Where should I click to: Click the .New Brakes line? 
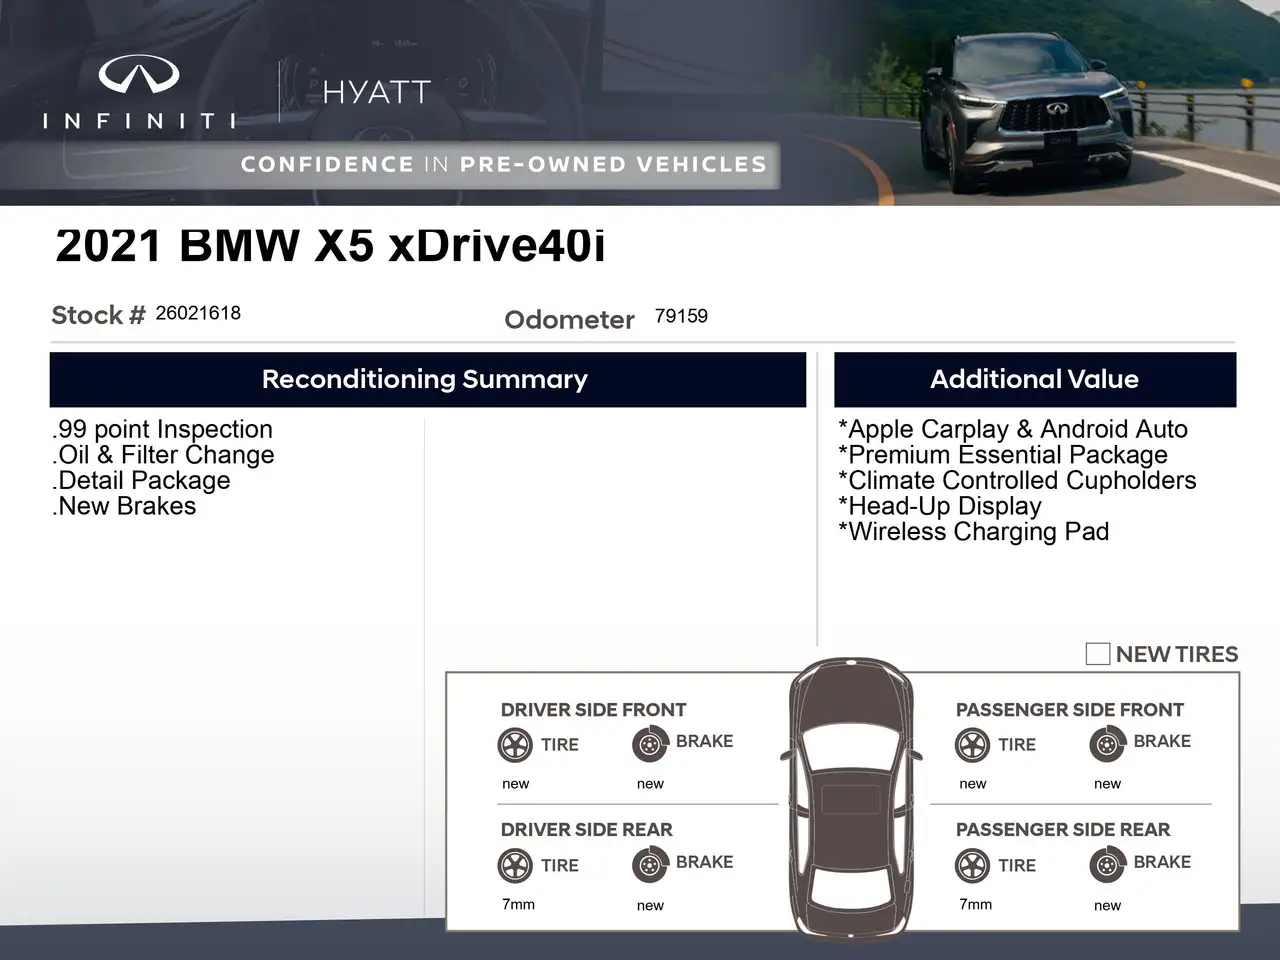pos(124,506)
